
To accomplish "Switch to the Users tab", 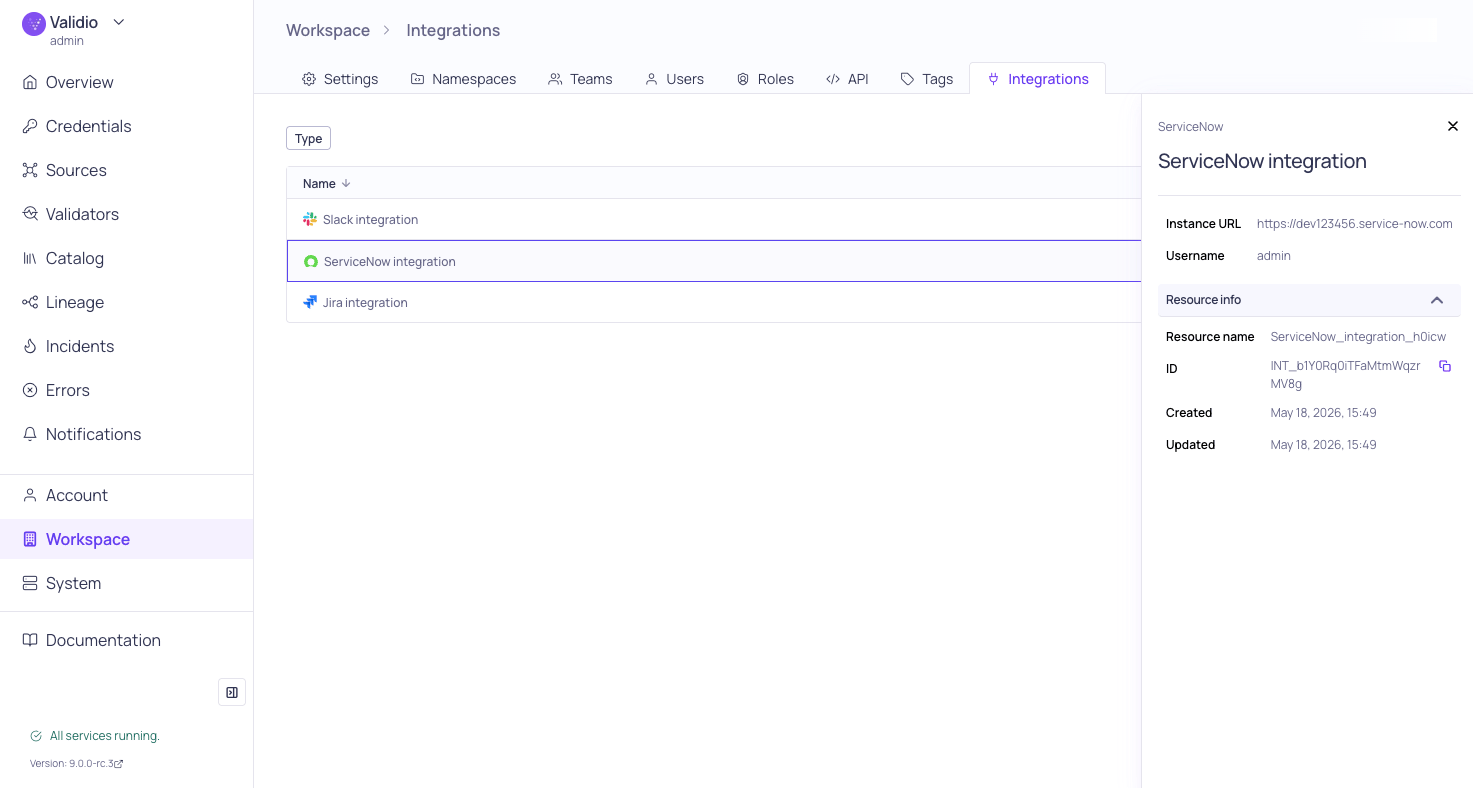I will (x=674, y=79).
